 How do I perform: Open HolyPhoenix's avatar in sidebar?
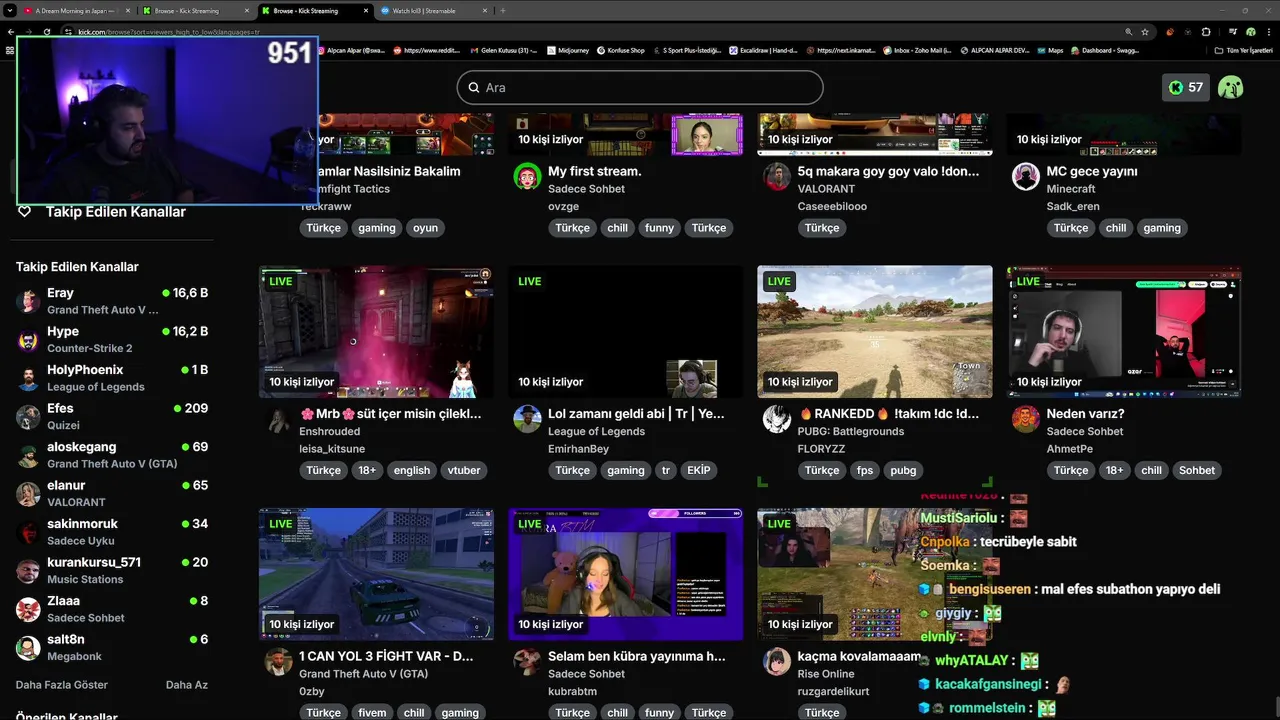click(x=29, y=378)
